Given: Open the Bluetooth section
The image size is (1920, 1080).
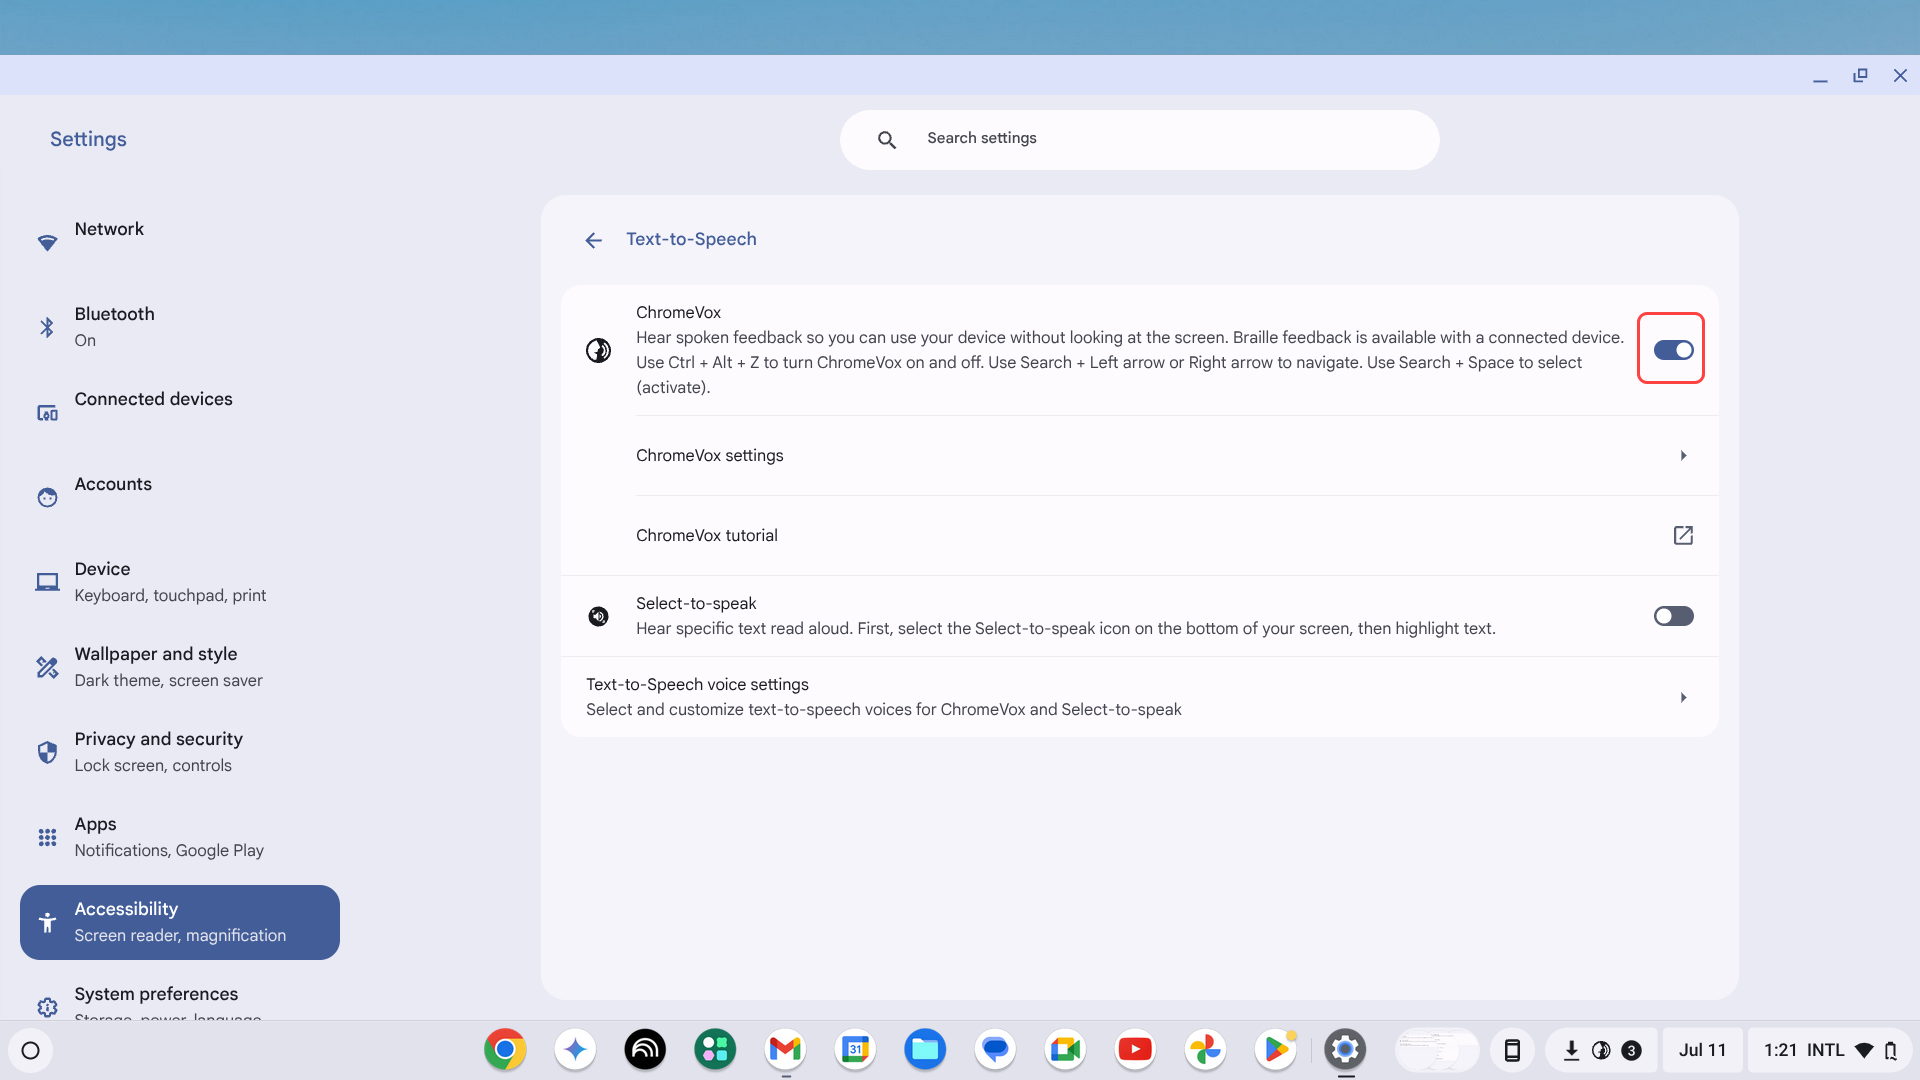Looking at the screenshot, I should 180,327.
